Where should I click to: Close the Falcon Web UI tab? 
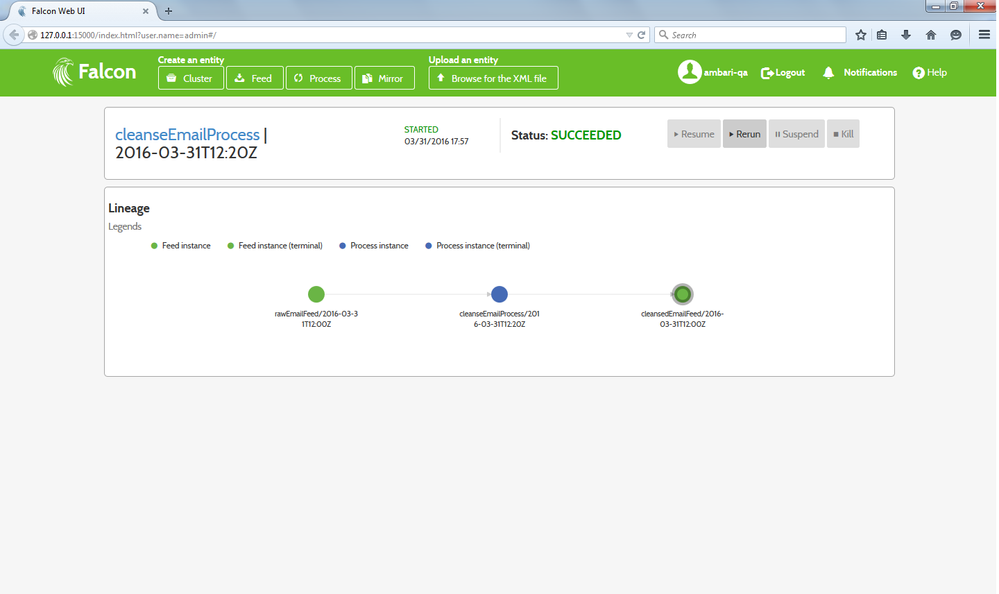[x=145, y=11]
